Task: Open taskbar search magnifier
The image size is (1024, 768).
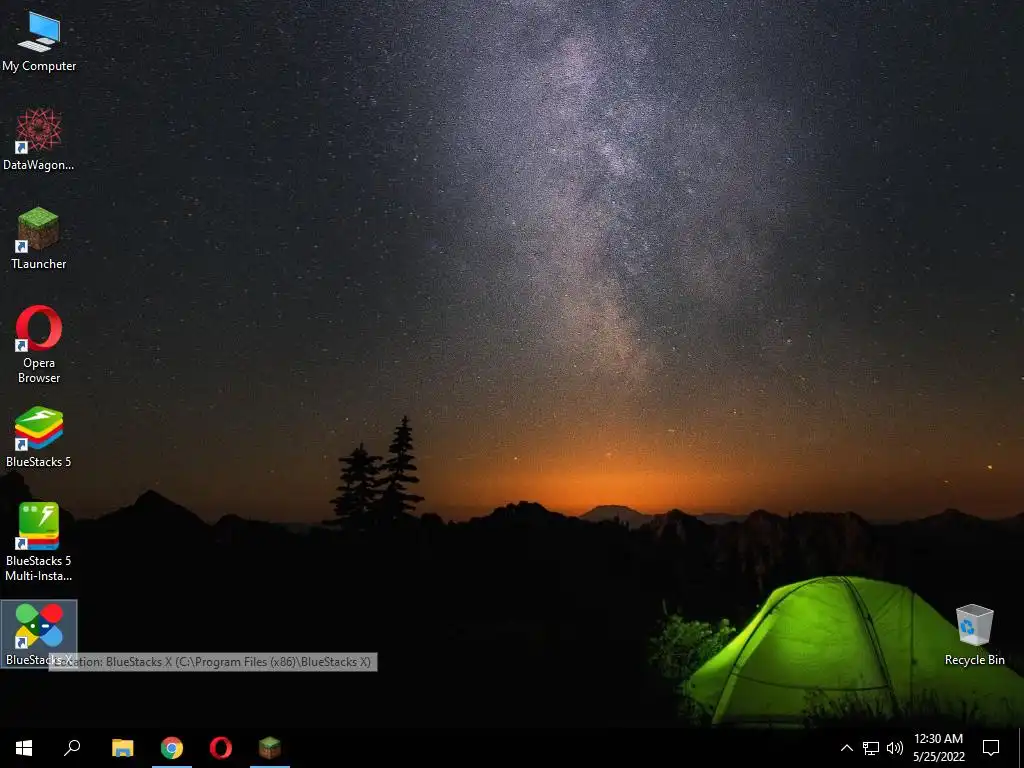Action: [x=72, y=748]
